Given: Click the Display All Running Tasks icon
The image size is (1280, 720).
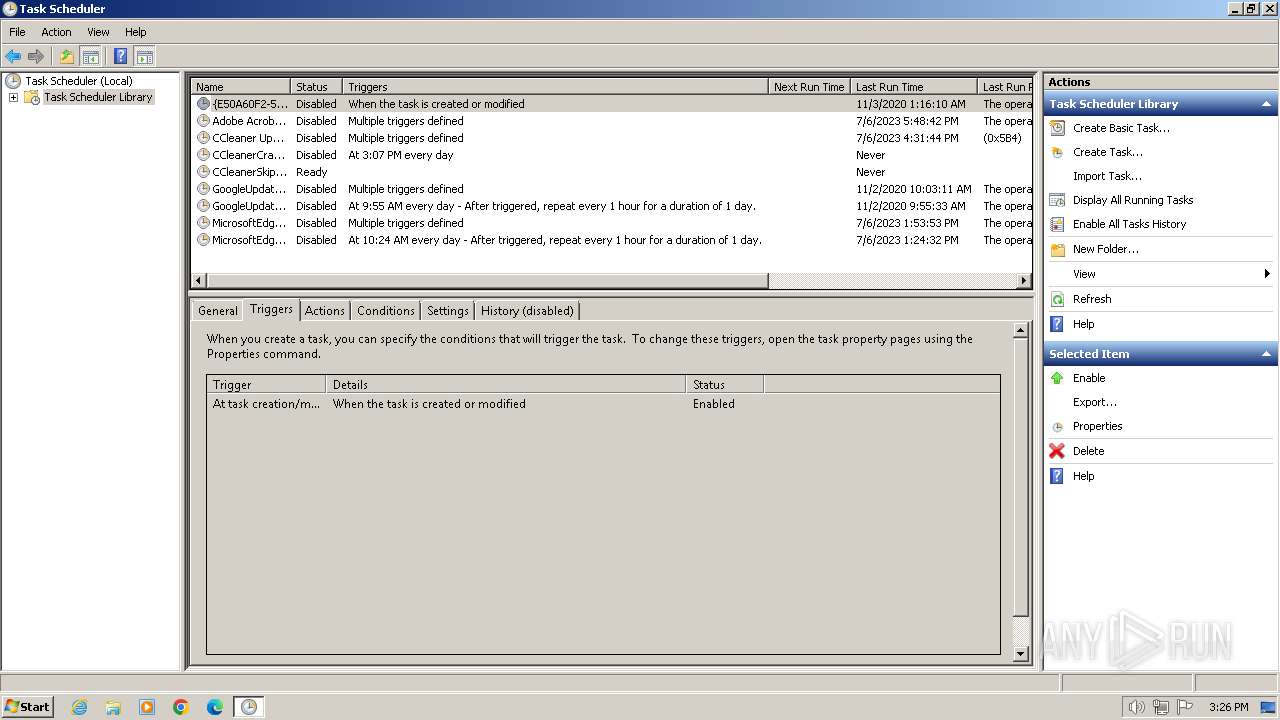Looking at the screenshot, I should [x=1057, y=200].
